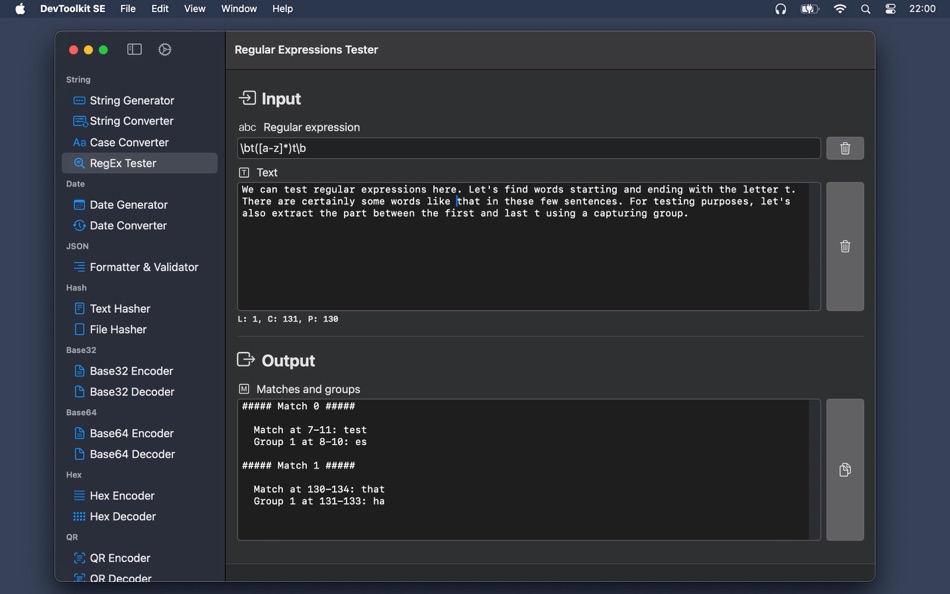Open macOS Control Center from menu bar

coord(890,8)
